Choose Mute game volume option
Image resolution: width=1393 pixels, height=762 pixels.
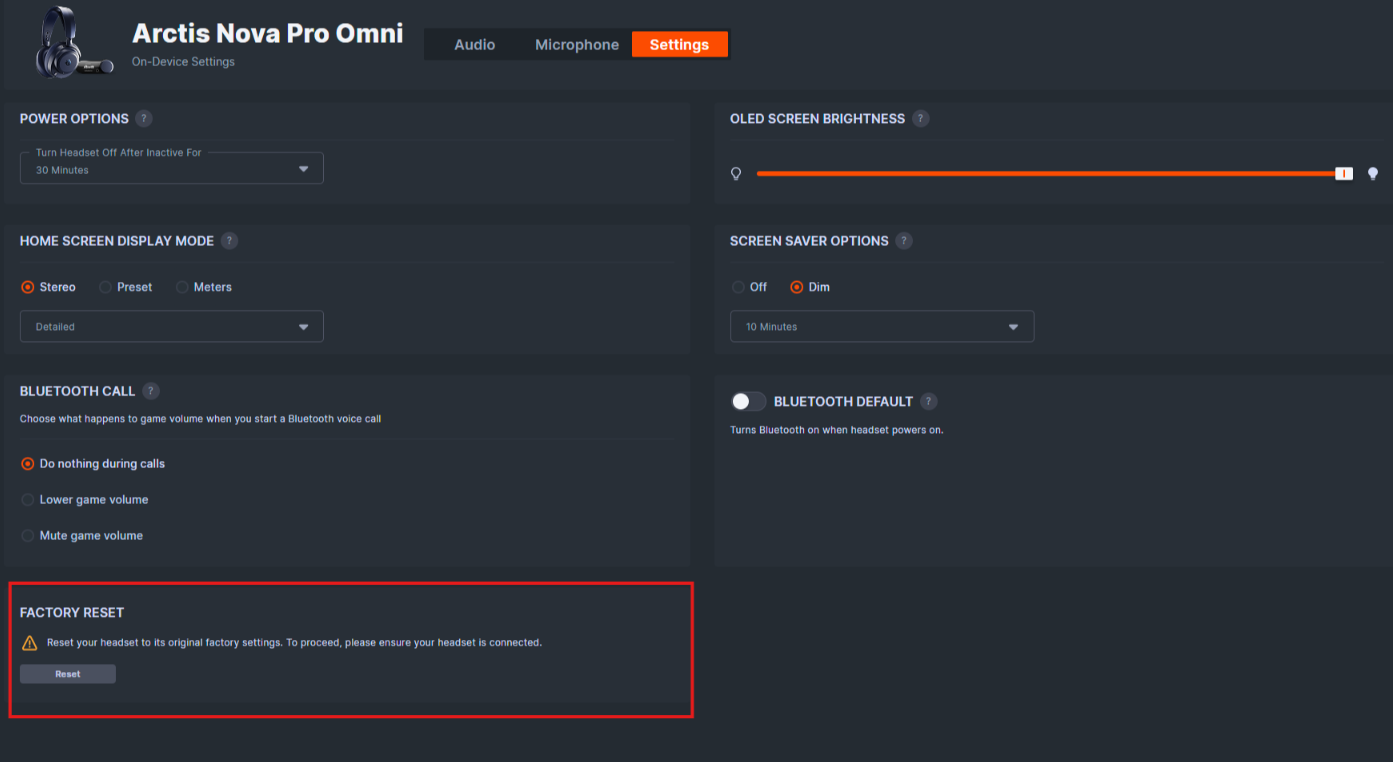coord(82,536)
